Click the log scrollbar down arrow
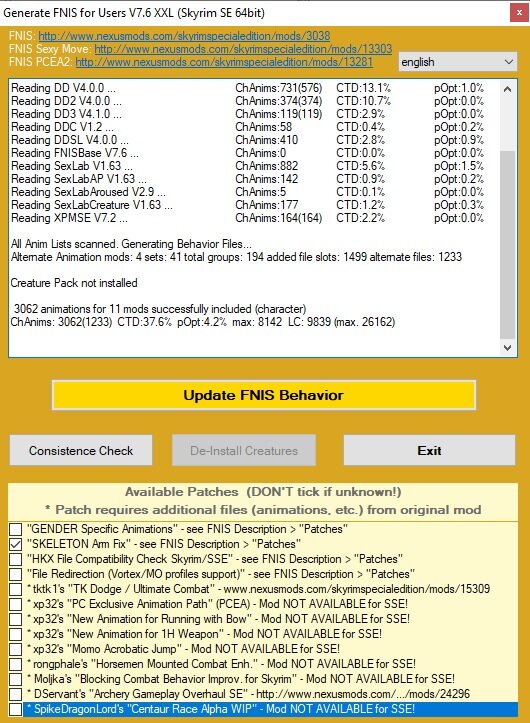Viewport: 530px width, 723px height. pyautogui.click(x=507, y=348)
